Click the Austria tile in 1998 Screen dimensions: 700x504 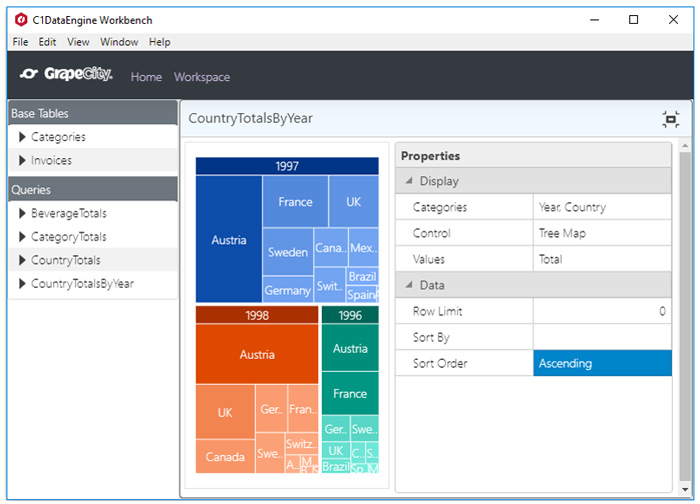[x=257, y=354]
